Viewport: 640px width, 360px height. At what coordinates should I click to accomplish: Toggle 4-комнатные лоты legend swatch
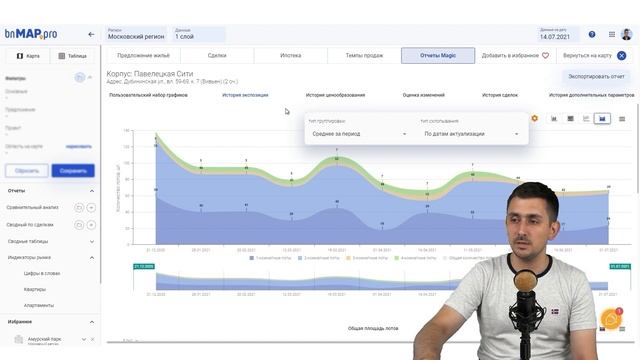(397, 258)
